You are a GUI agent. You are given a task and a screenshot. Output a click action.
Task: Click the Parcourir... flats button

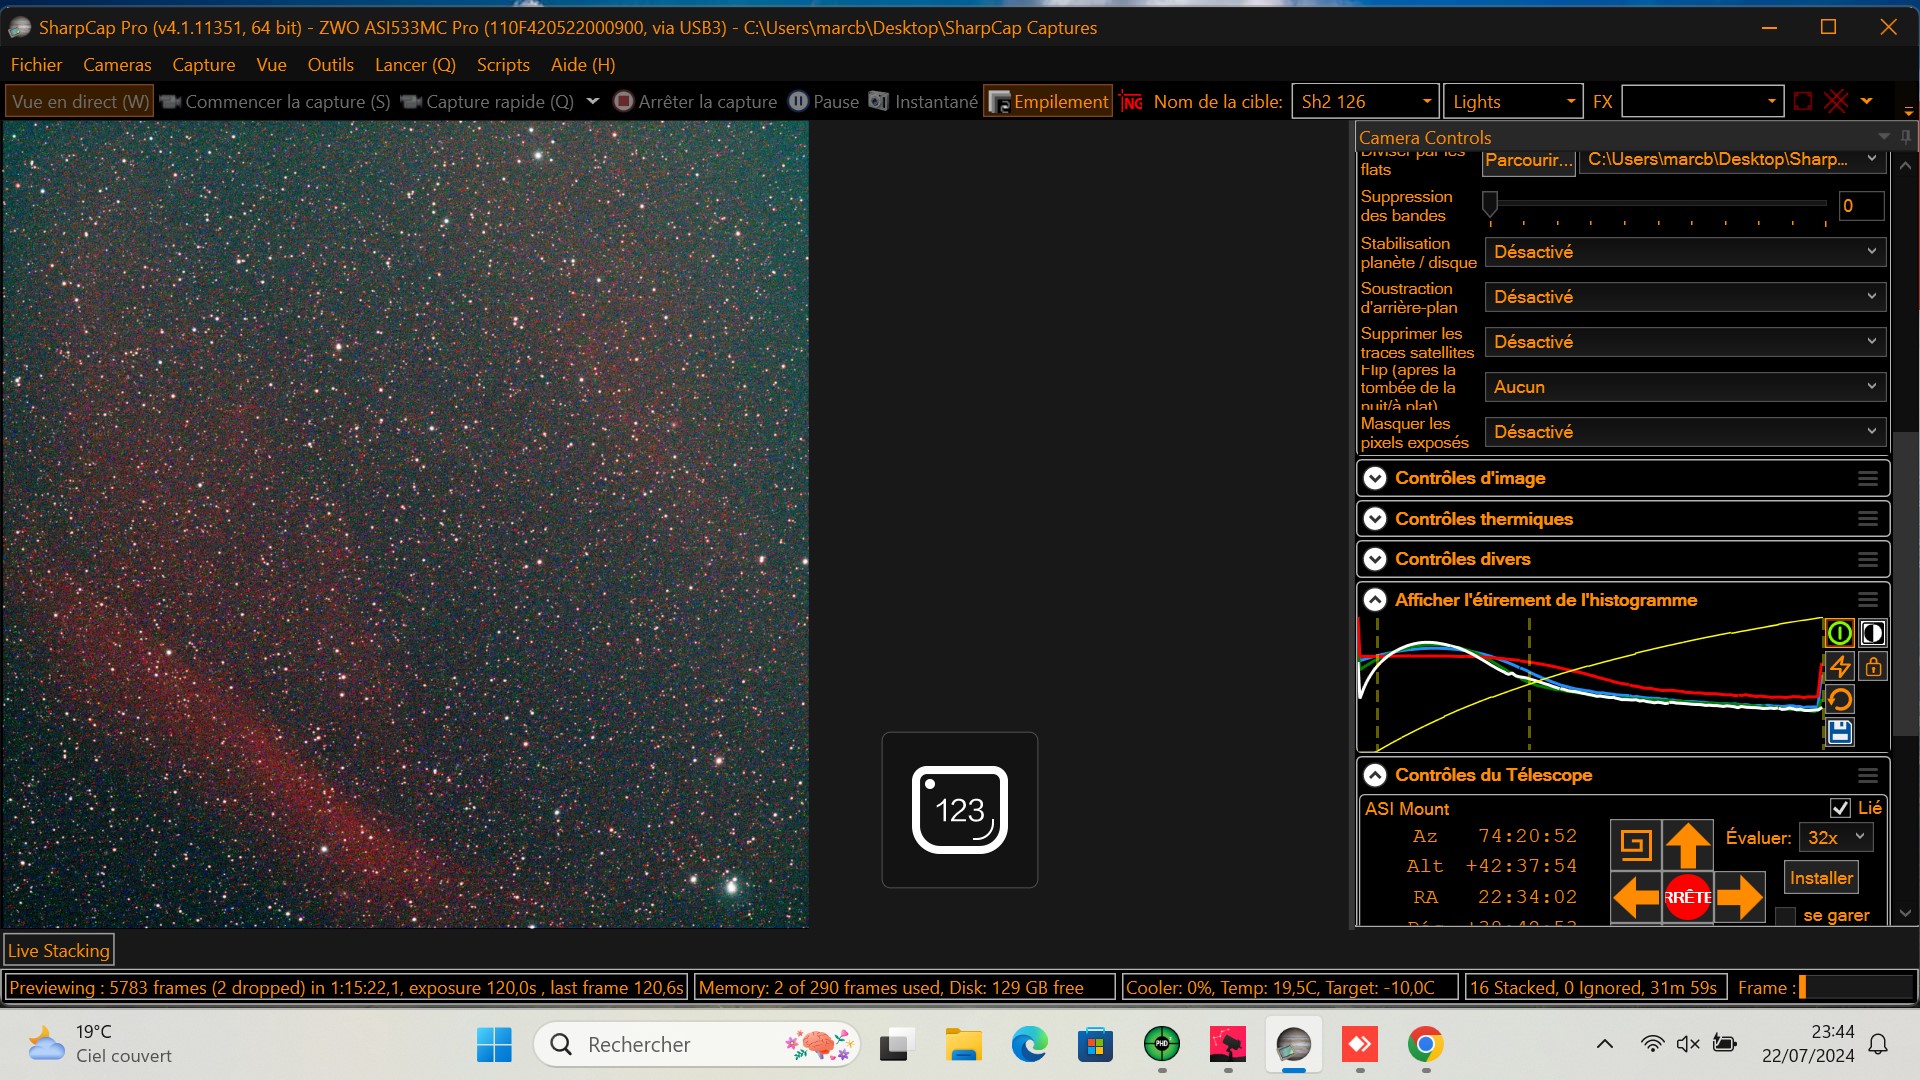(x=1529, y=160)
